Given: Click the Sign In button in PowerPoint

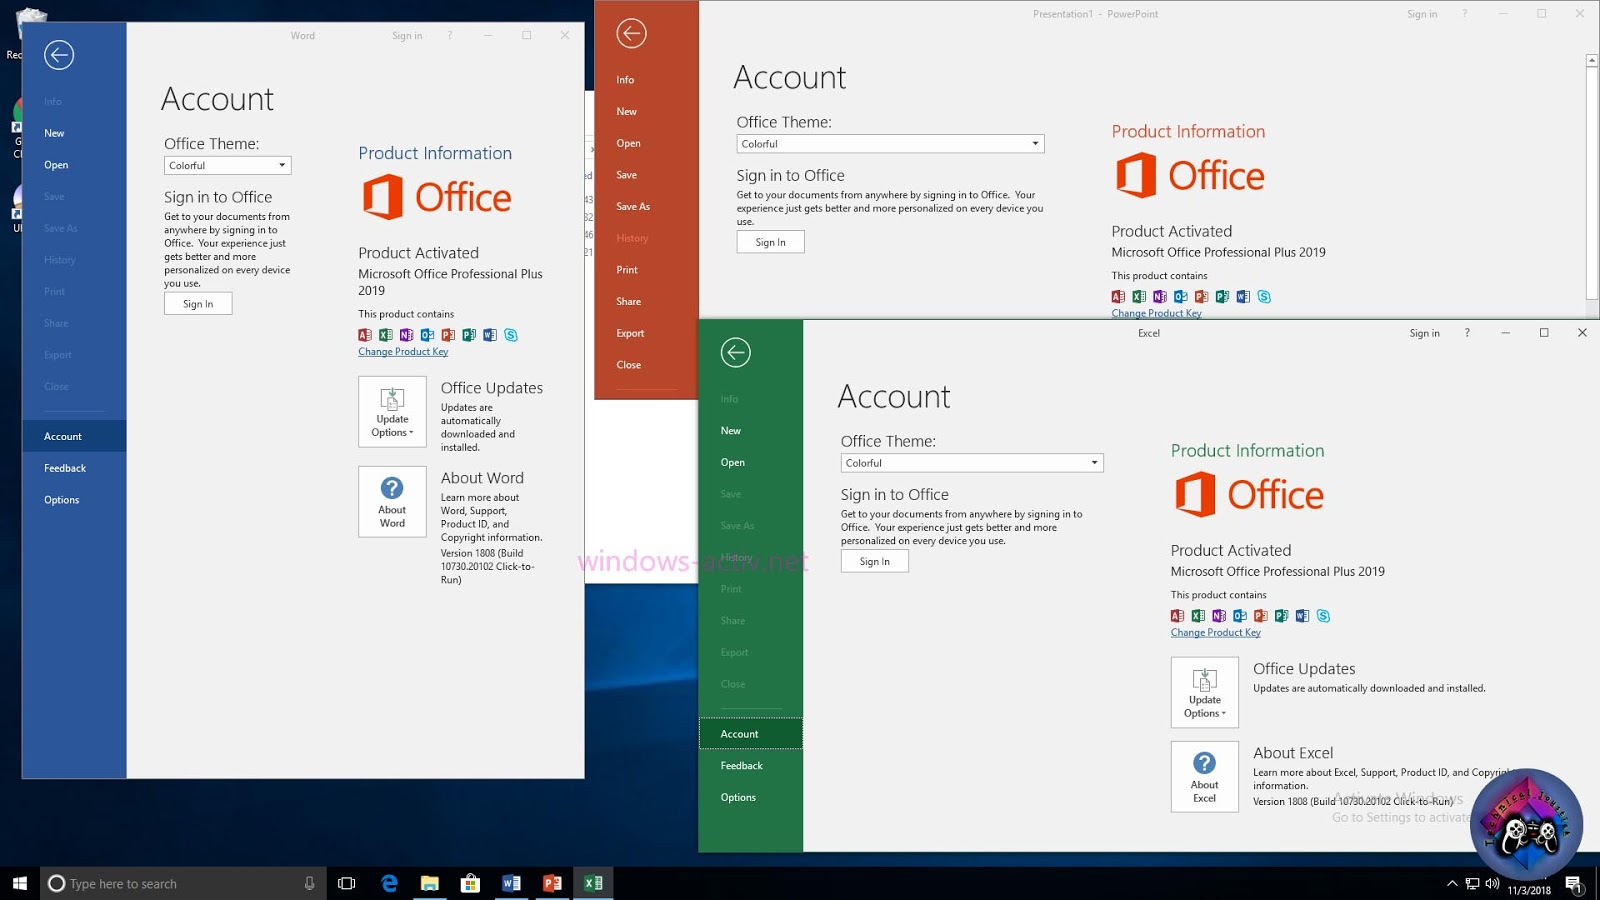Looking at the screenshot, I should coord(771,242).
